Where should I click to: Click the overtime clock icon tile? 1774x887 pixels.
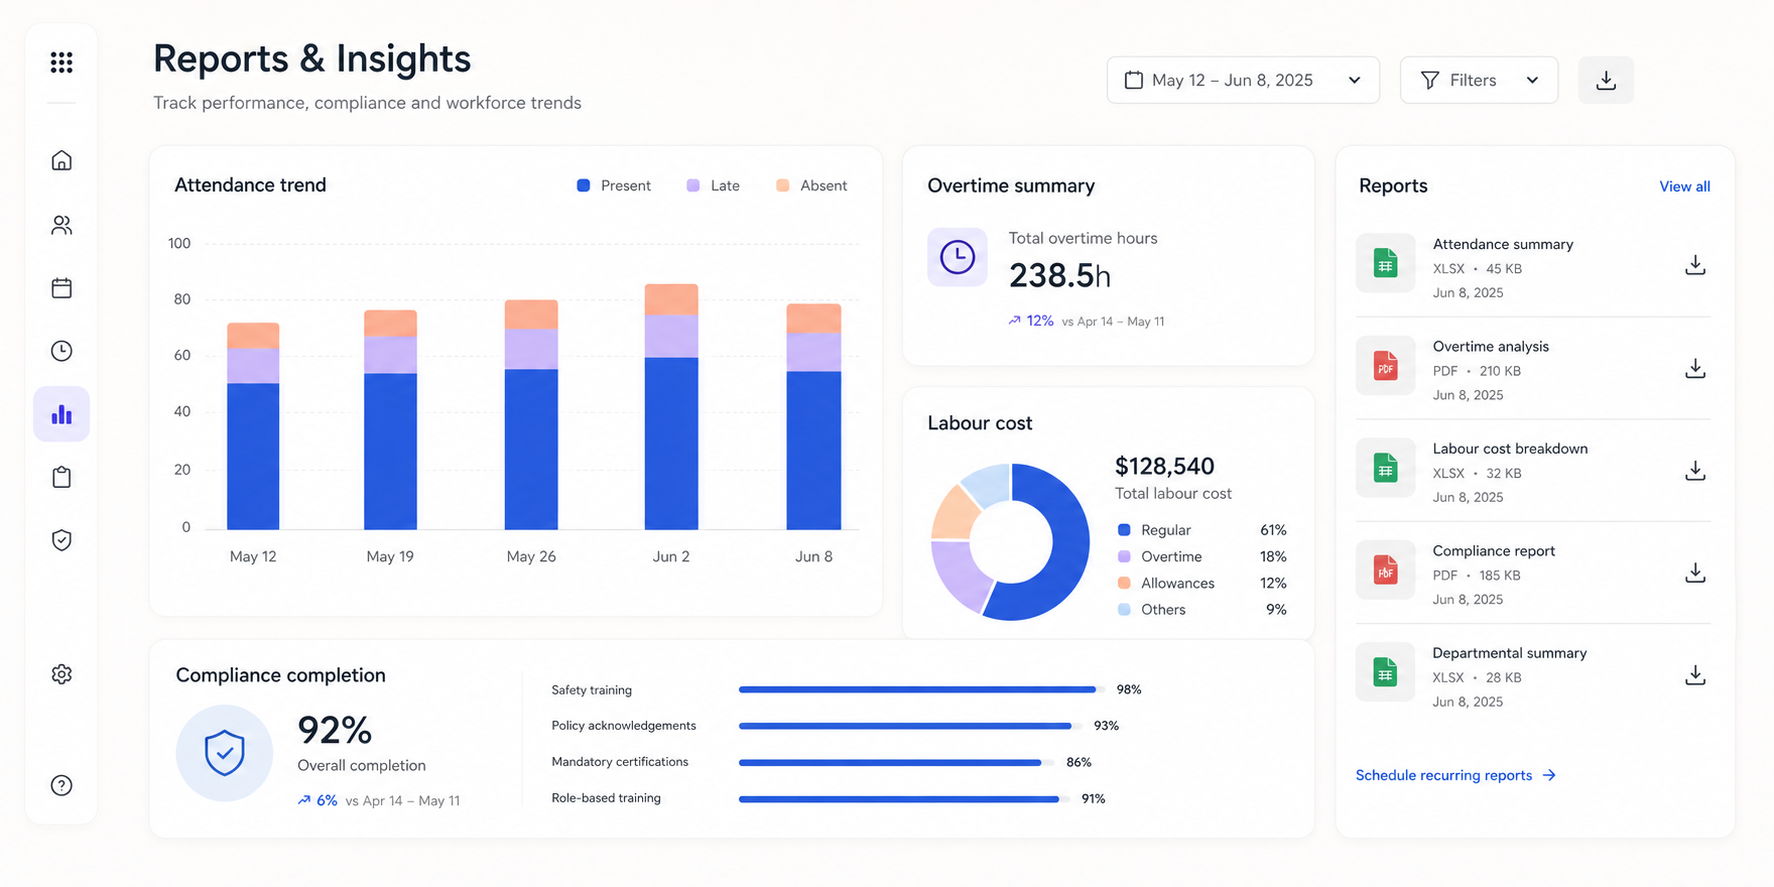tap(957, 257)
